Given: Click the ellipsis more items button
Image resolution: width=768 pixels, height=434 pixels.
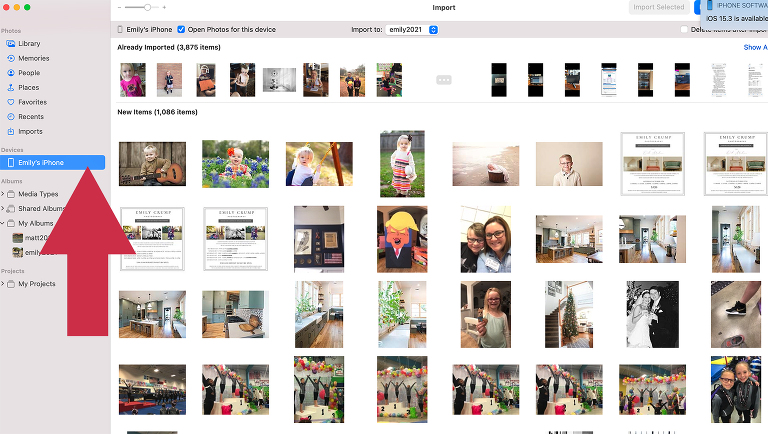Looking at the screenshot, I should [x=444, y=80].
